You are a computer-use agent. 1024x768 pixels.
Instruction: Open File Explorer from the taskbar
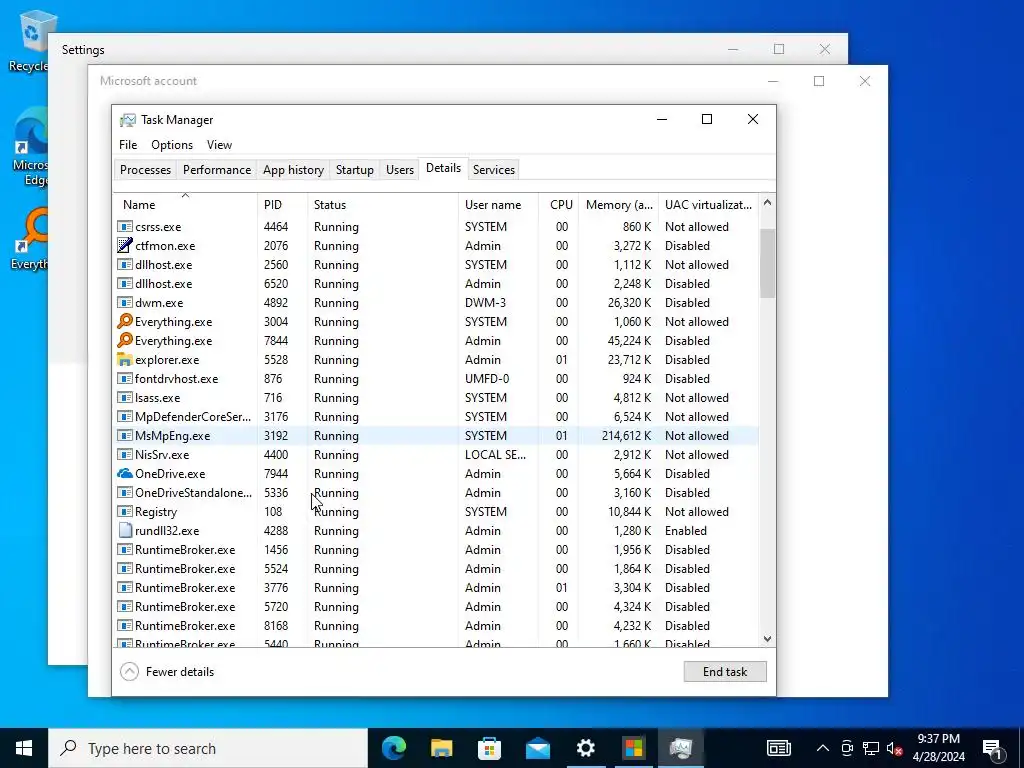(441, 748)
